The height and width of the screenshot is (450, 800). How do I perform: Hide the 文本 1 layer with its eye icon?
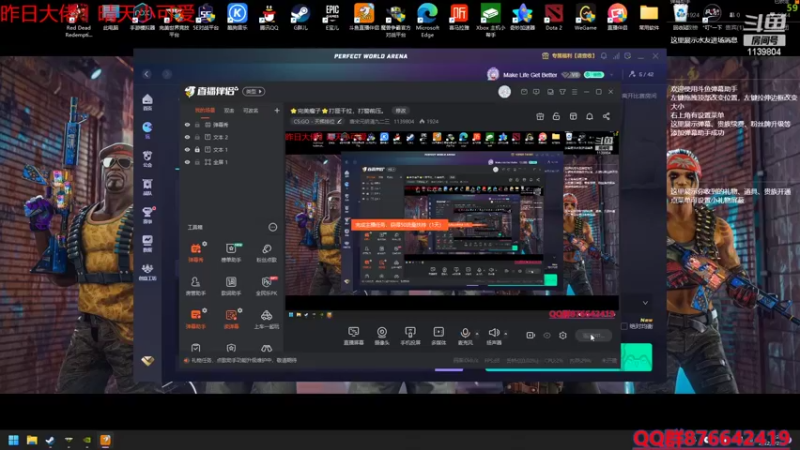point(187,149)
